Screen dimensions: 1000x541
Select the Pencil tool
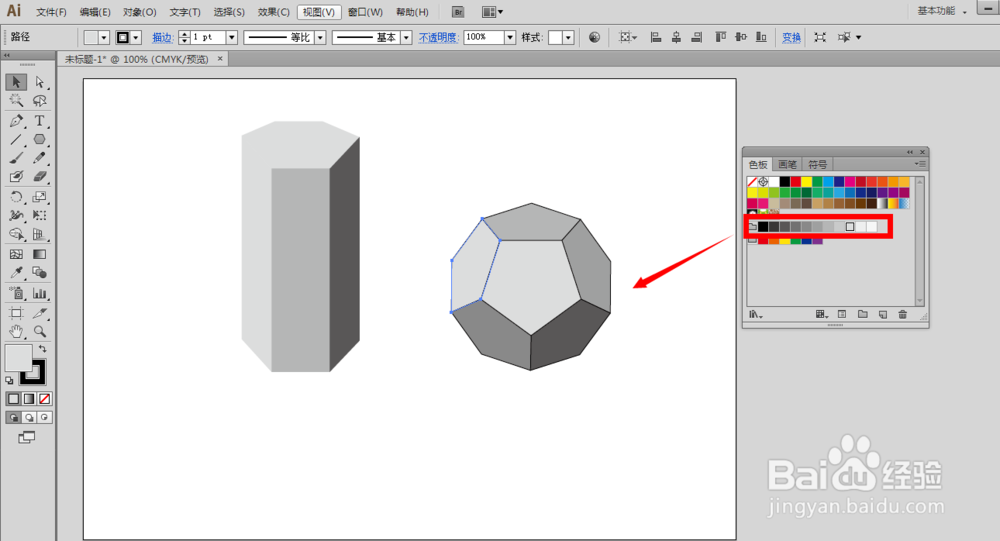pos(40,158)
